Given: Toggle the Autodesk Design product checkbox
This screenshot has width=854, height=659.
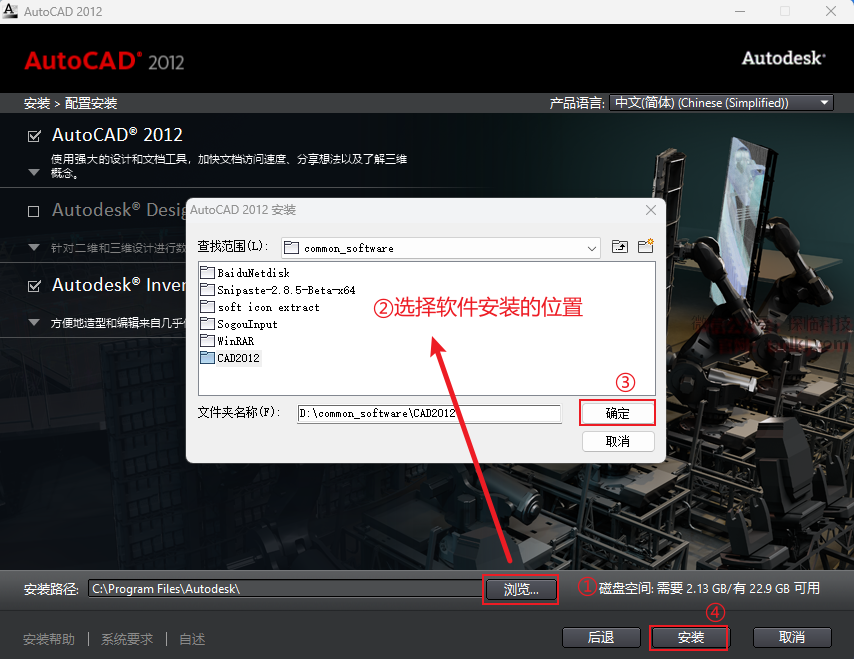Looking at the screenshot, I should click(34, 211).
